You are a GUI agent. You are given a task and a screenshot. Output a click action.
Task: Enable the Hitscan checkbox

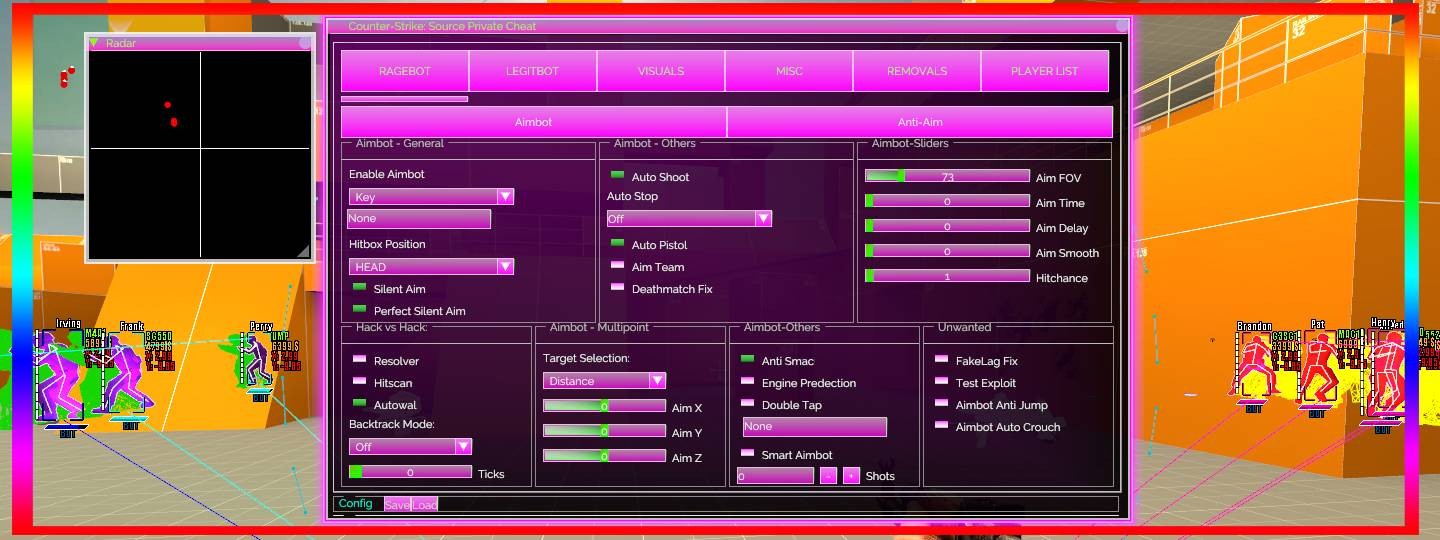tap(360, 382)
